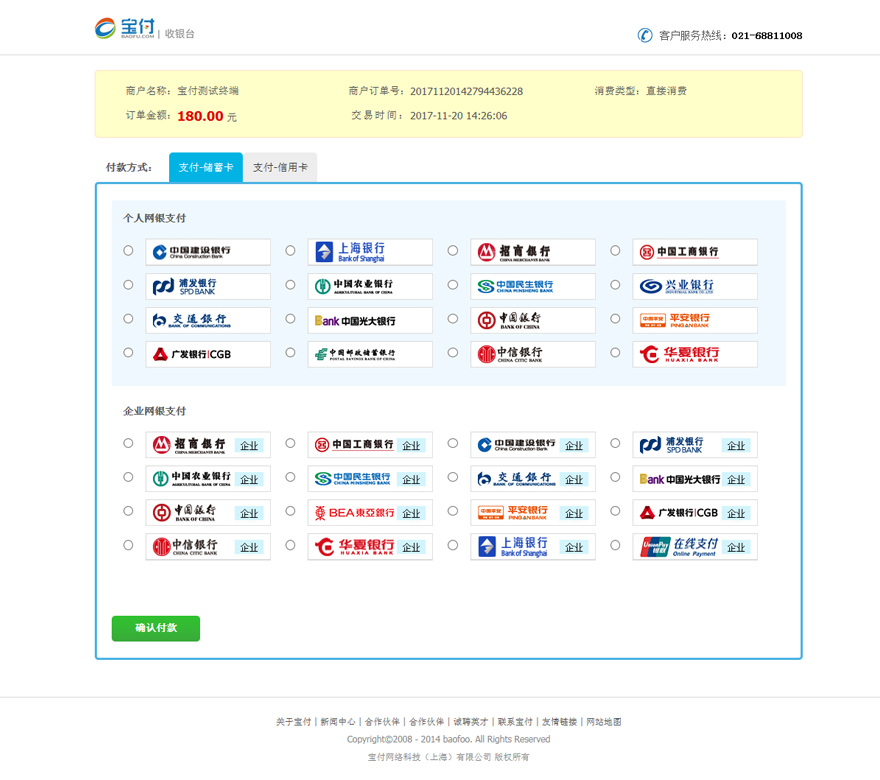Click the 企业网银支付 section heading

tap(154, 411)
